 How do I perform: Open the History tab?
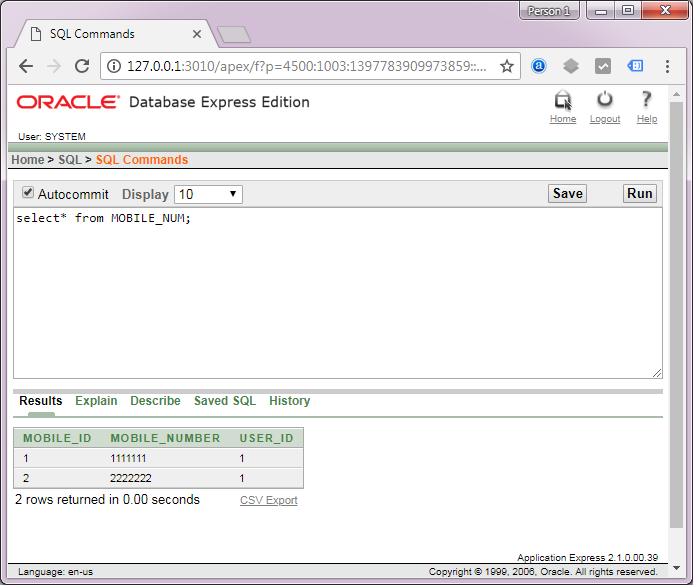click(x=289, y=401)
